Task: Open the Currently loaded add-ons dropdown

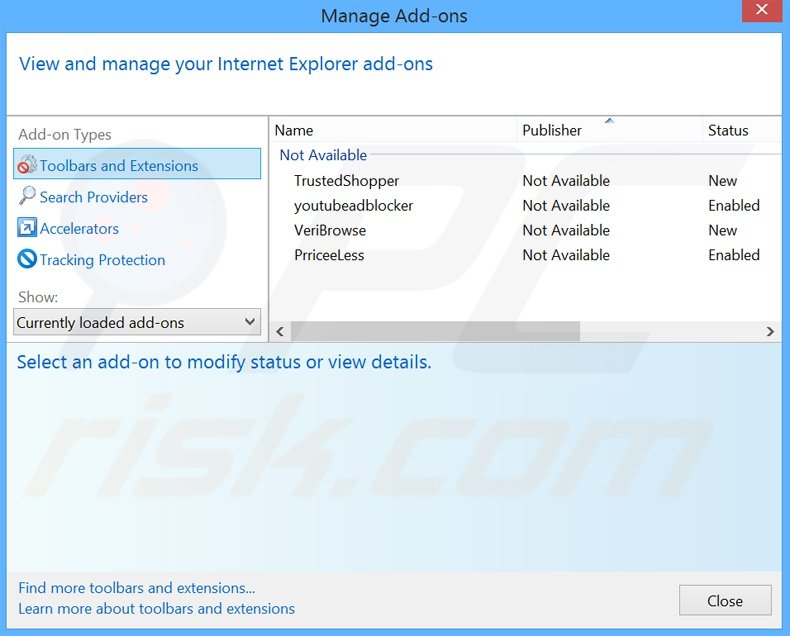Action: (137, 323)
